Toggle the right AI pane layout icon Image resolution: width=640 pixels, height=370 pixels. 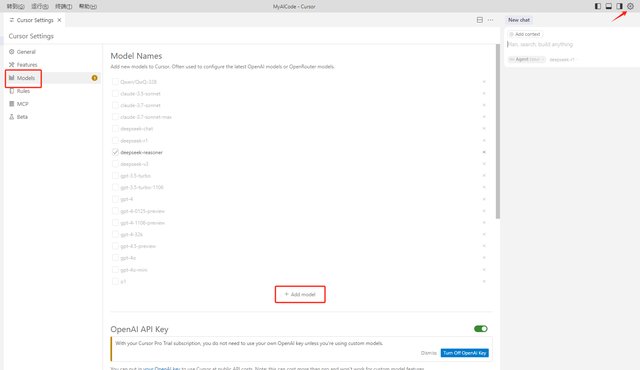(x=620, y=6)
